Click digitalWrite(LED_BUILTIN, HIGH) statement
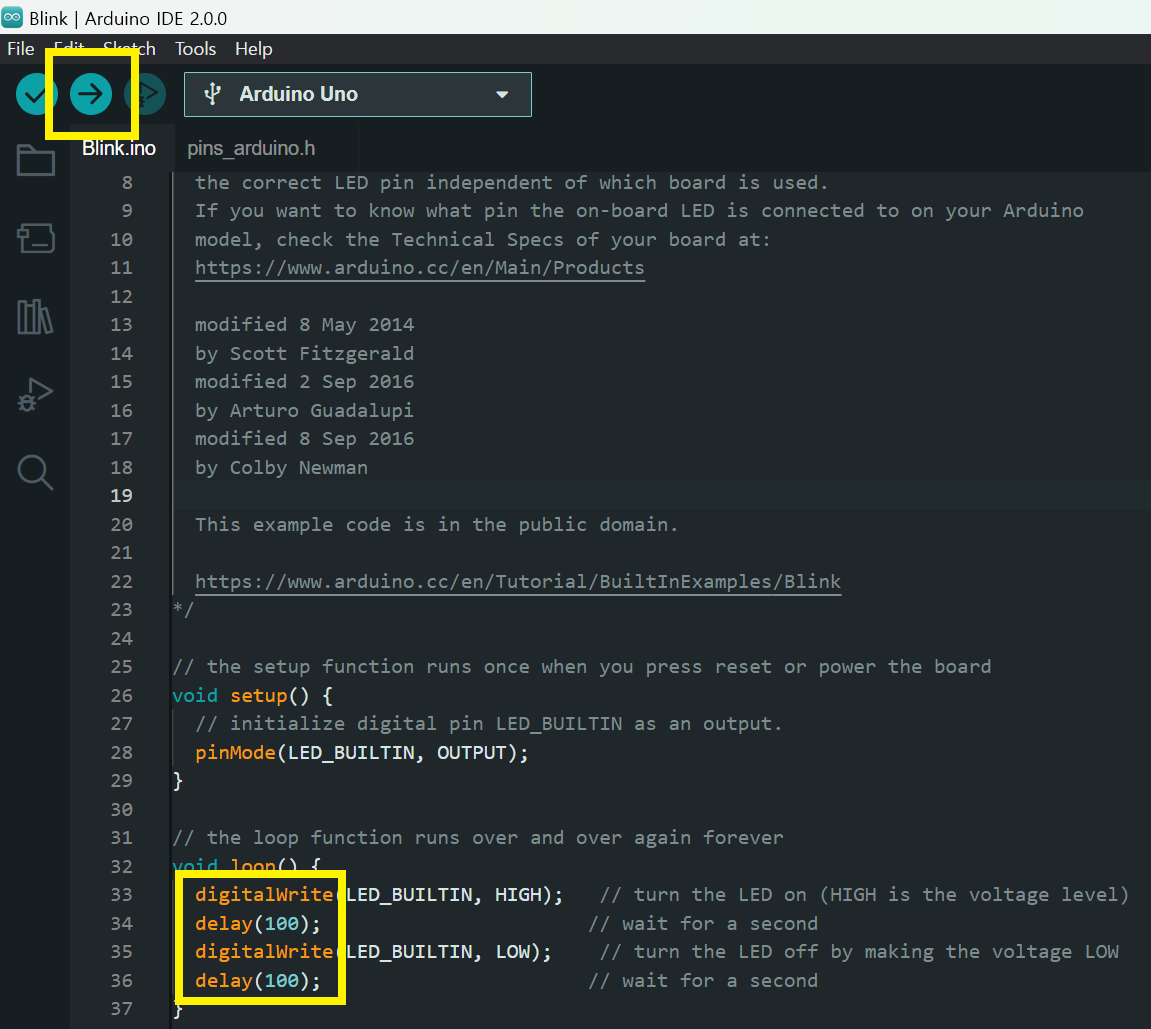This screenshot has height=1029, width=1151. click(x=379, y=895)
